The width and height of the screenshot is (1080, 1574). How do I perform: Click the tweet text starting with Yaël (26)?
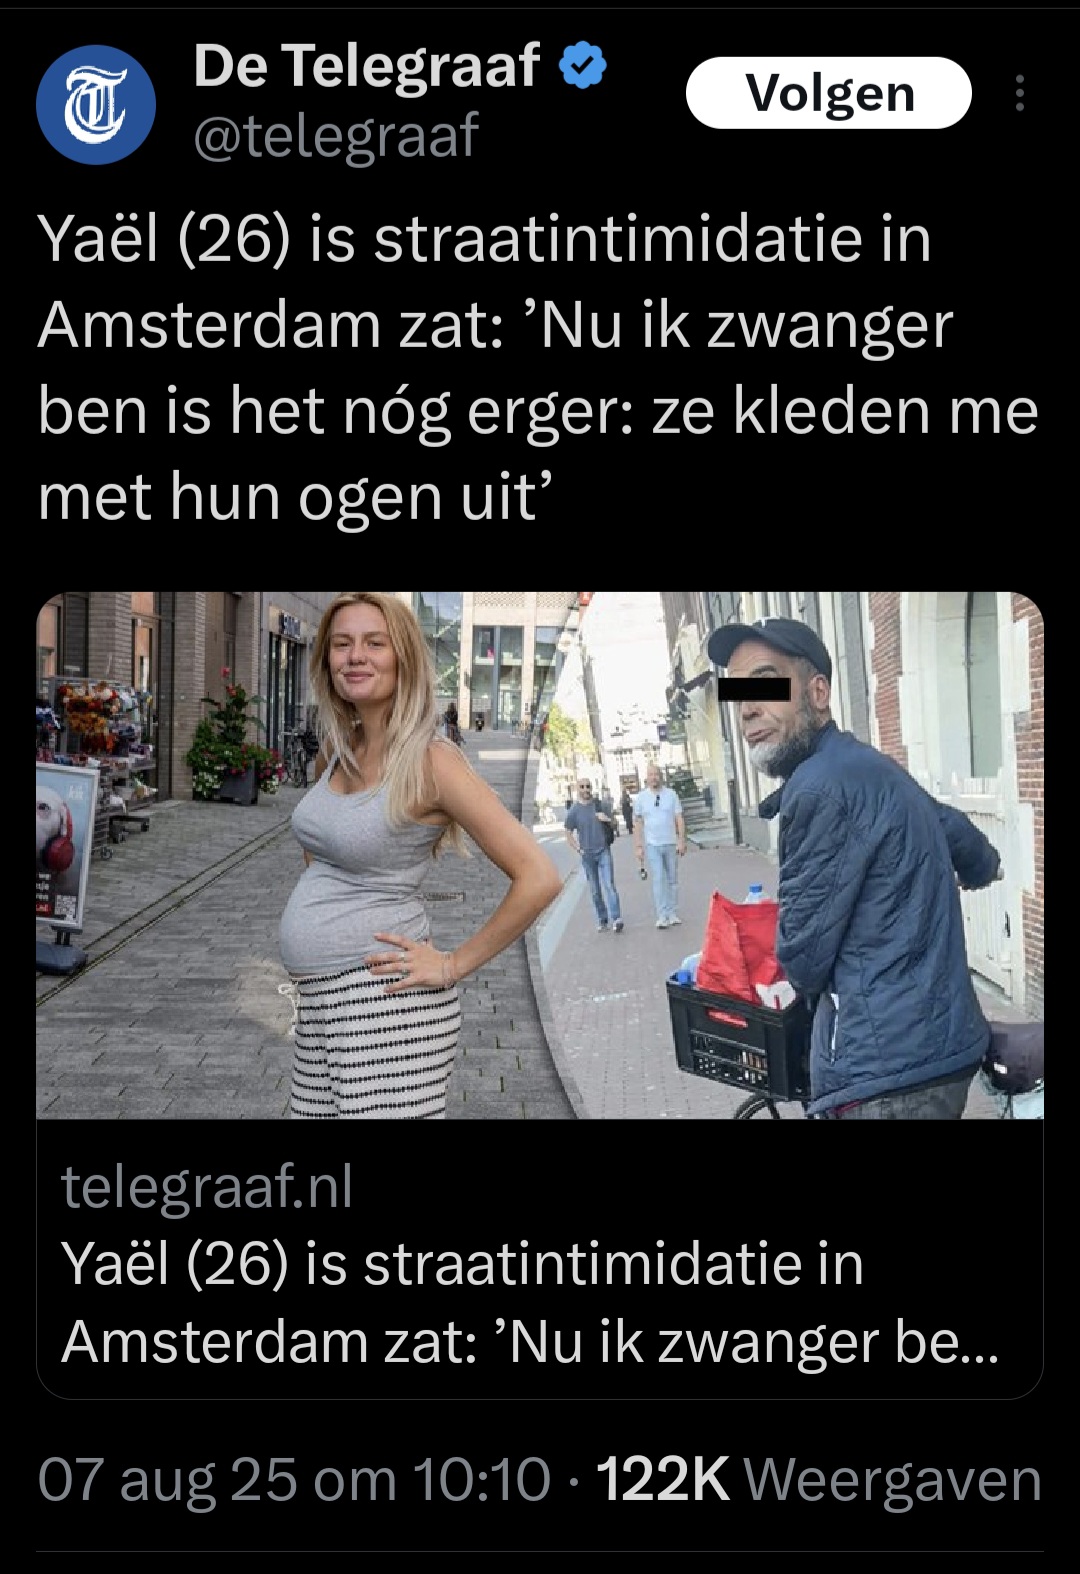tap(538, 368)
